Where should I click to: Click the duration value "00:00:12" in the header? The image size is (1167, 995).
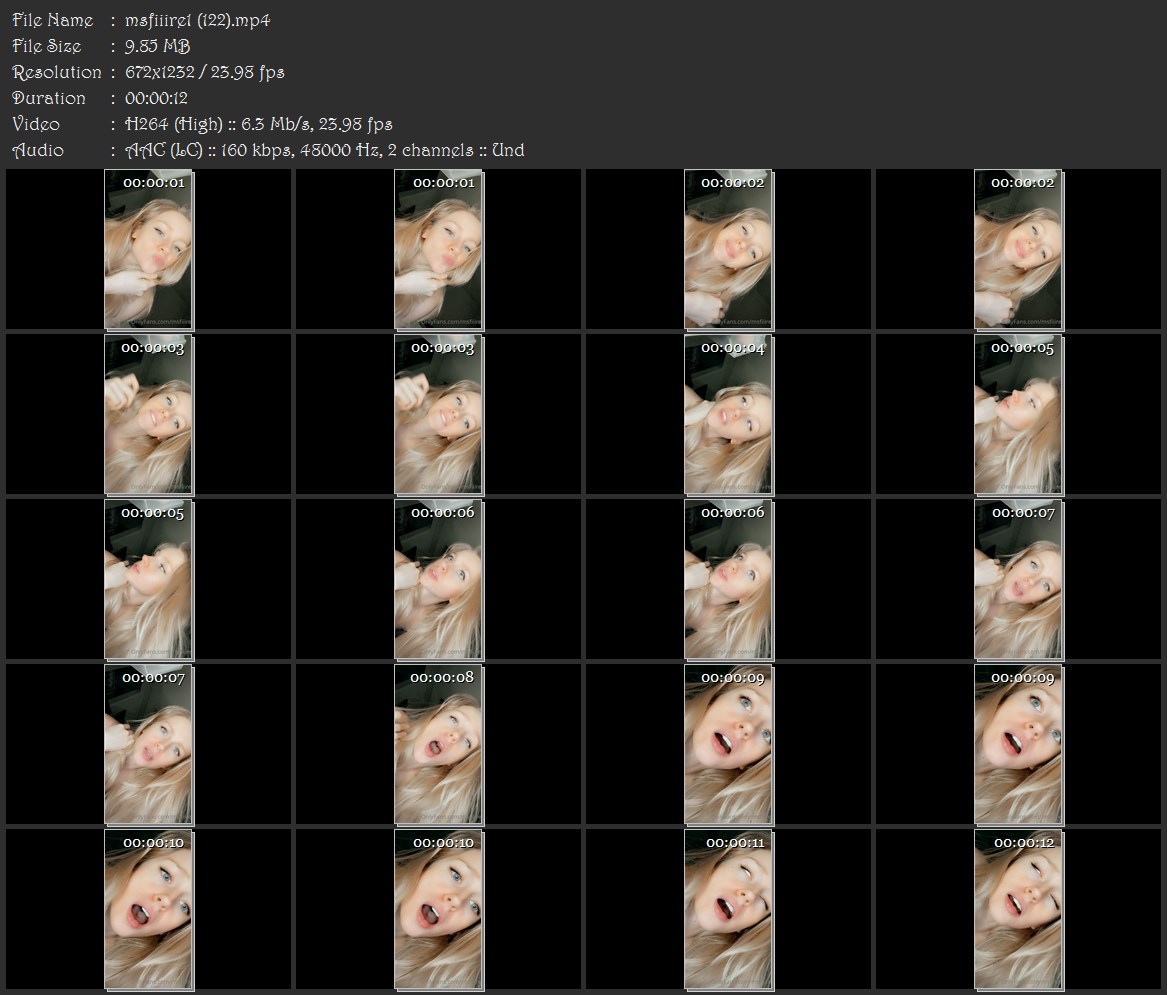(x=156, y=98)
